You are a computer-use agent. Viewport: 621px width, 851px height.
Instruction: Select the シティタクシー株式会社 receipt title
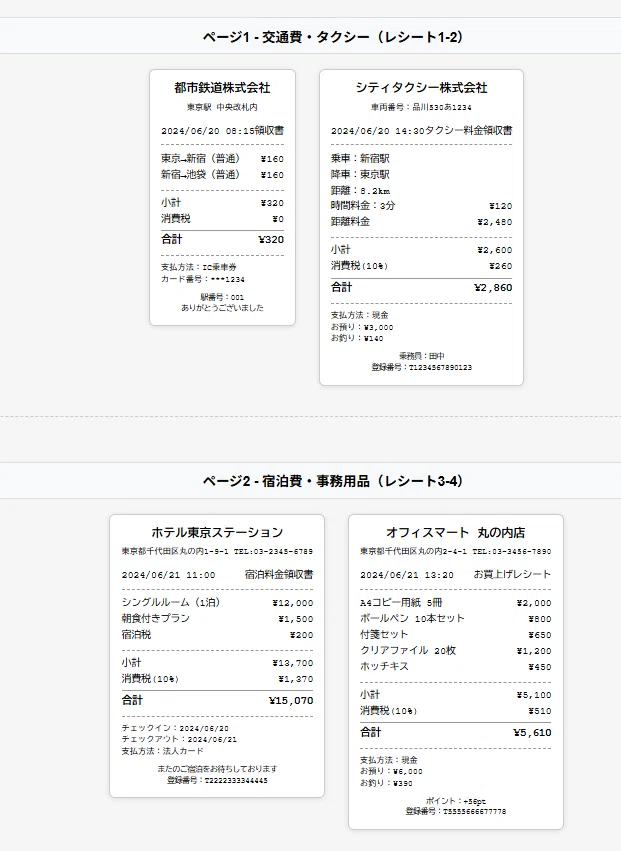(x=421, y=87)
